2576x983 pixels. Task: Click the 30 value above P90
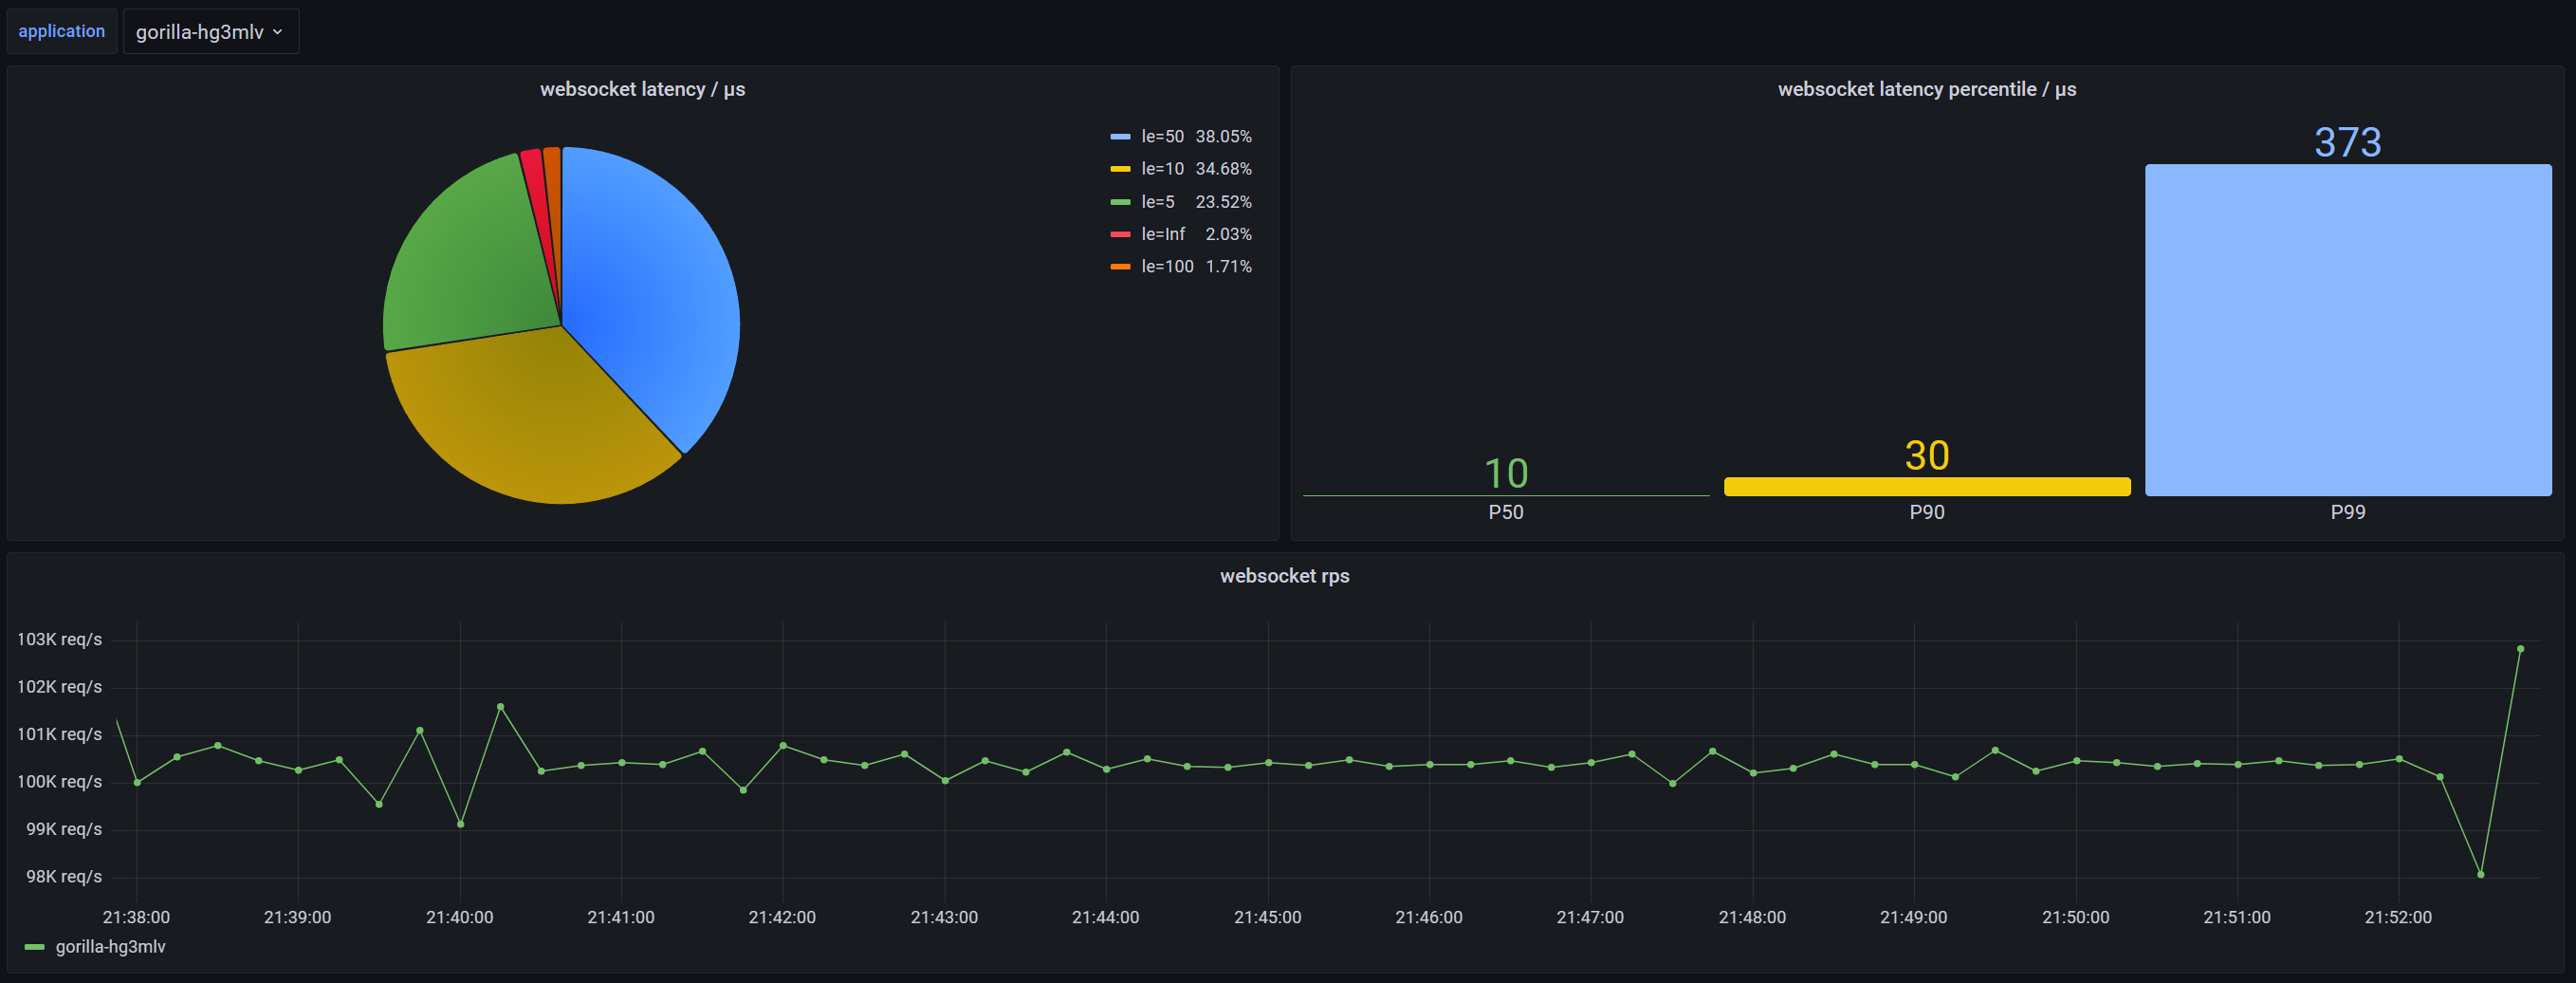(x=1926, y=456)
